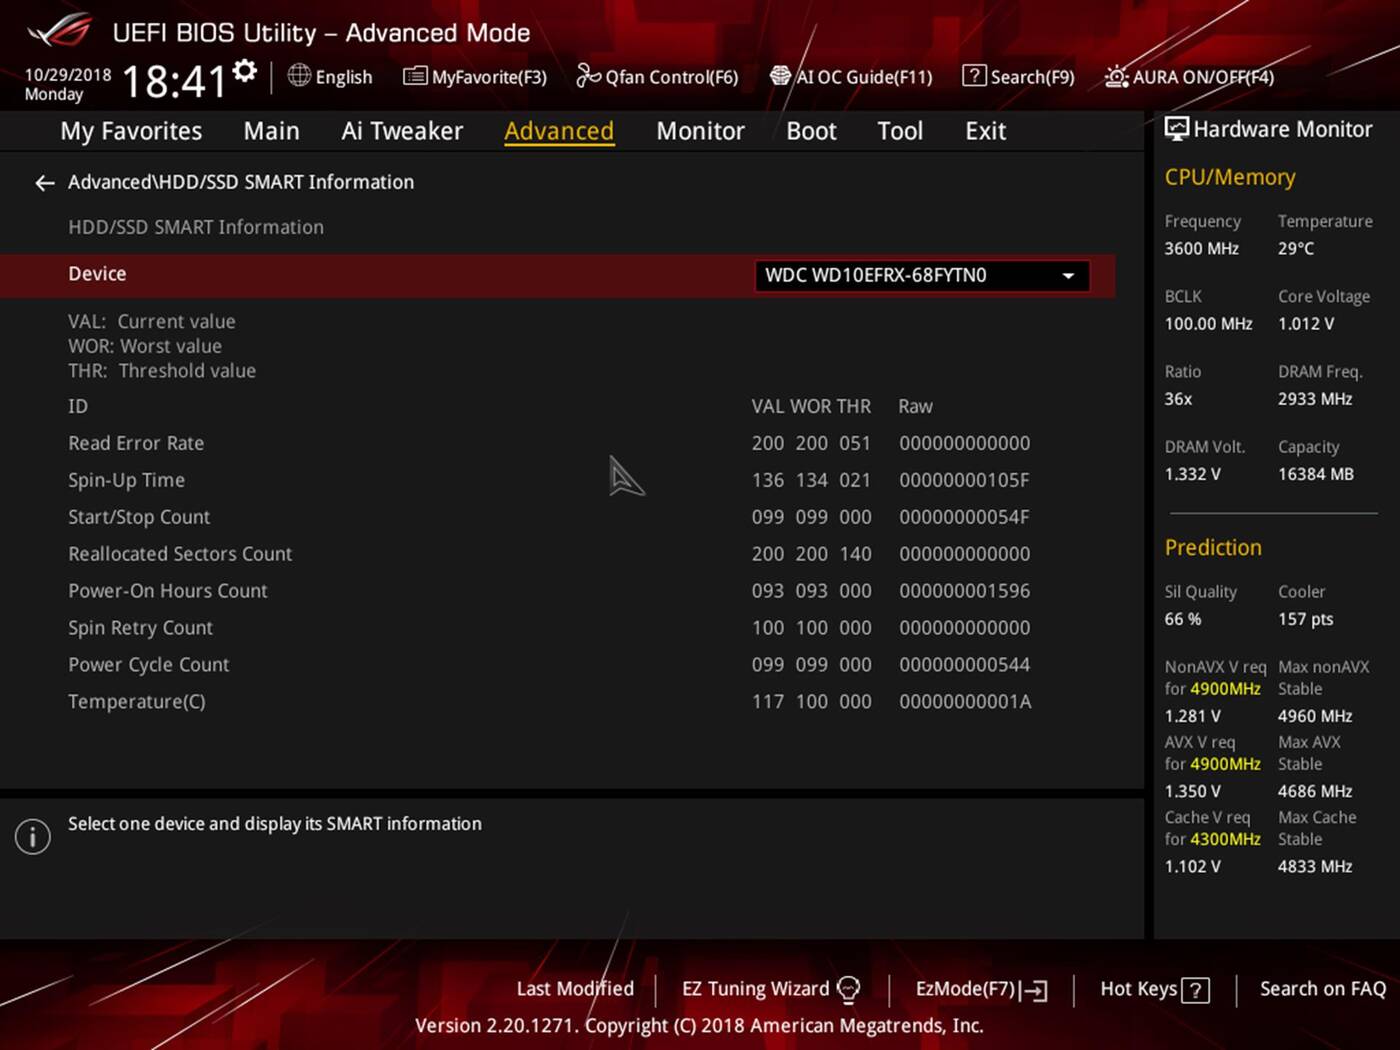Toggle AURA ON/OFF lighting
Image resolution: width=1400 pixels, height=1050 pixels.
coord(1188,77)
